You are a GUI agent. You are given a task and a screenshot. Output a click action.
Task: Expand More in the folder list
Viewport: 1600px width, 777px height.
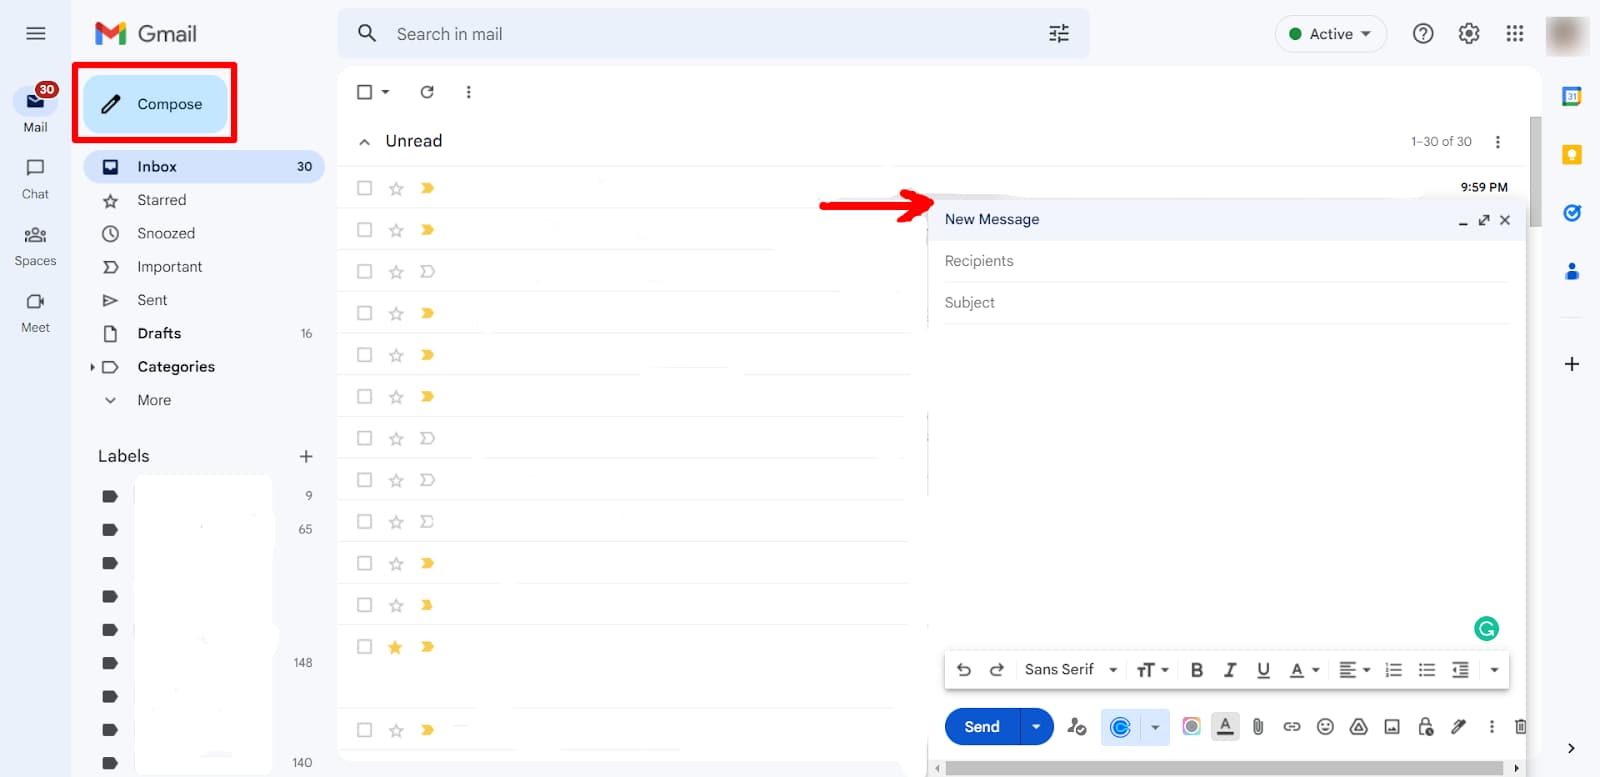(x=154, y=400)
